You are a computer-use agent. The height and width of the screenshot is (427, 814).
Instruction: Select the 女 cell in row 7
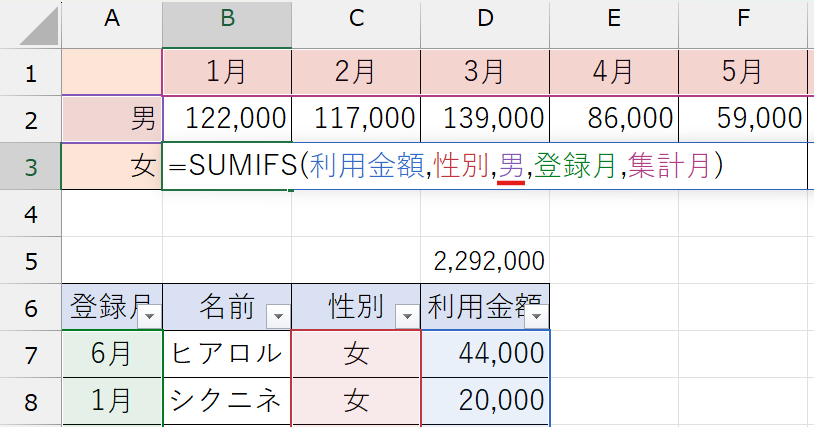356,354
